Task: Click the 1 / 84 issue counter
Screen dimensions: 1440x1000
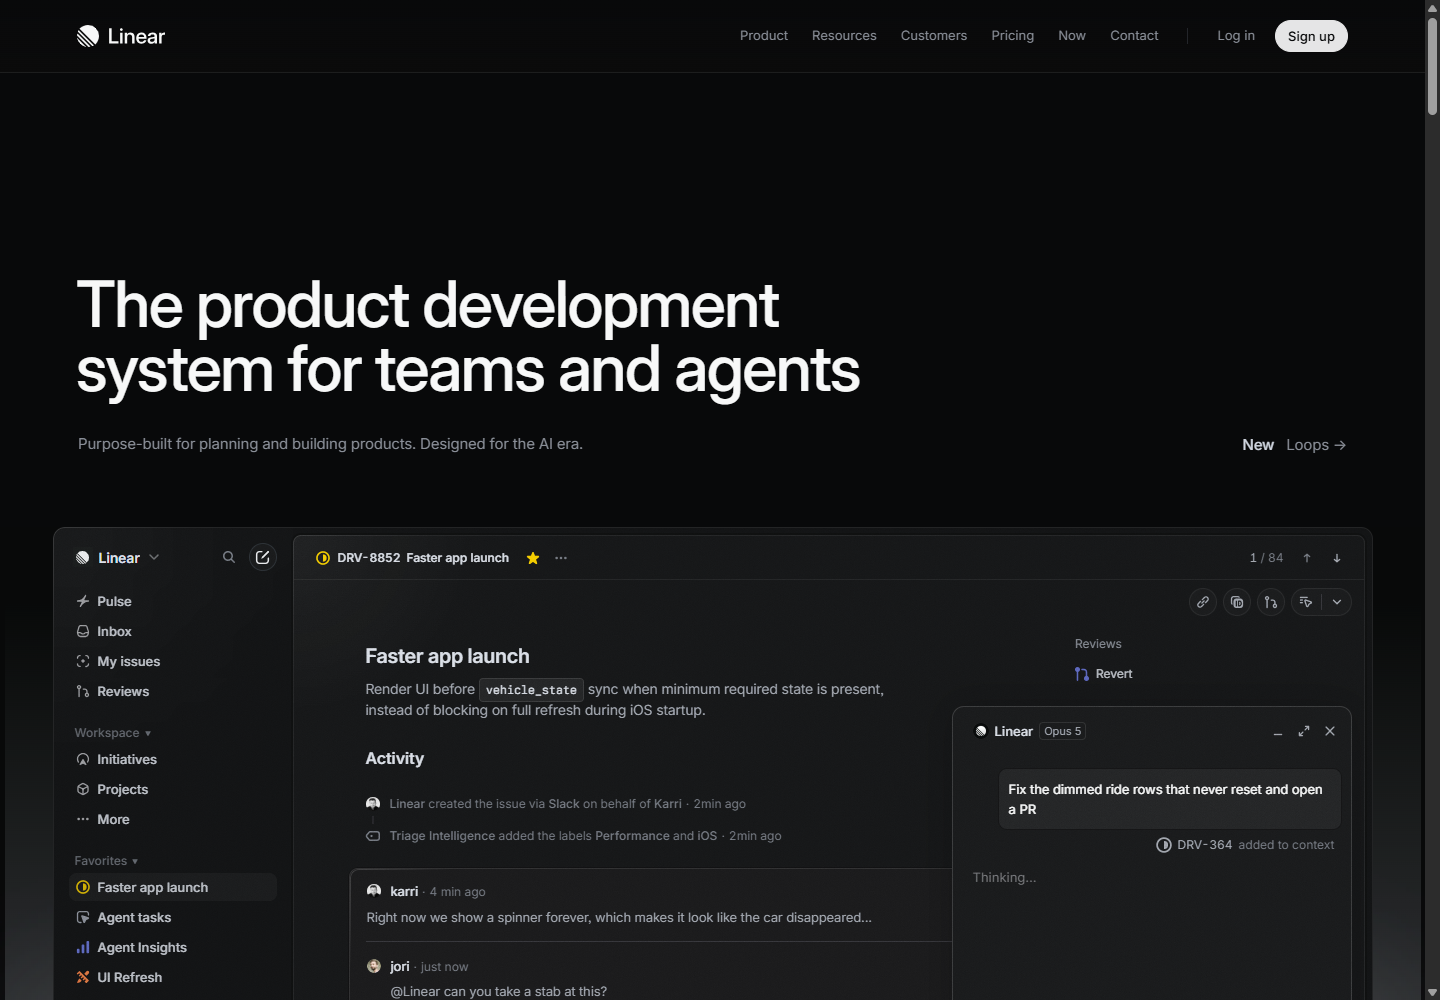Action: [x=1266, y=558]
